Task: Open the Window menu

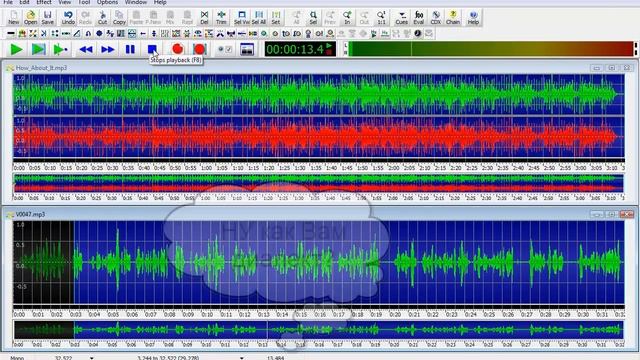Action: (x=136, y=2)
